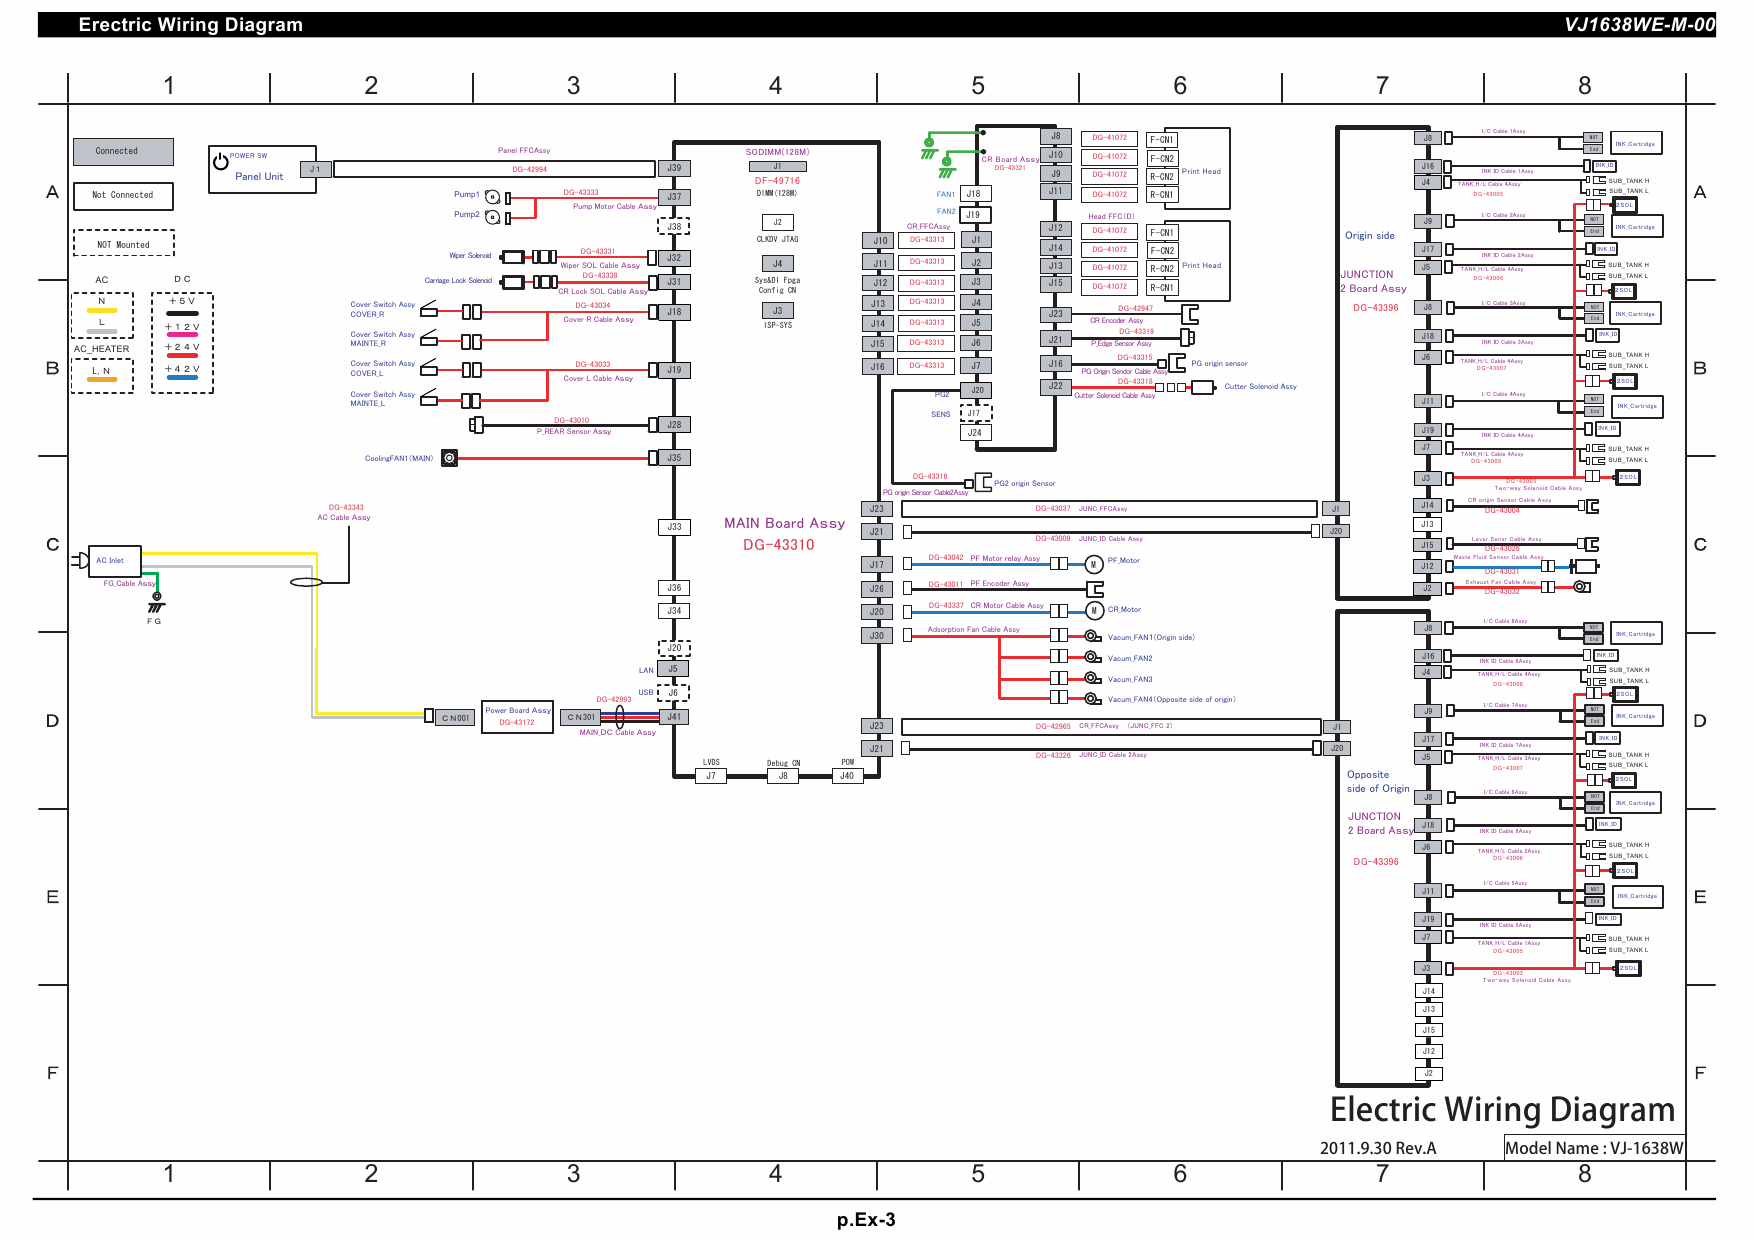Select the Vacum_FAN3 fan symbol
This screenshot has width=1754, height=1240.
point(1092,678)
